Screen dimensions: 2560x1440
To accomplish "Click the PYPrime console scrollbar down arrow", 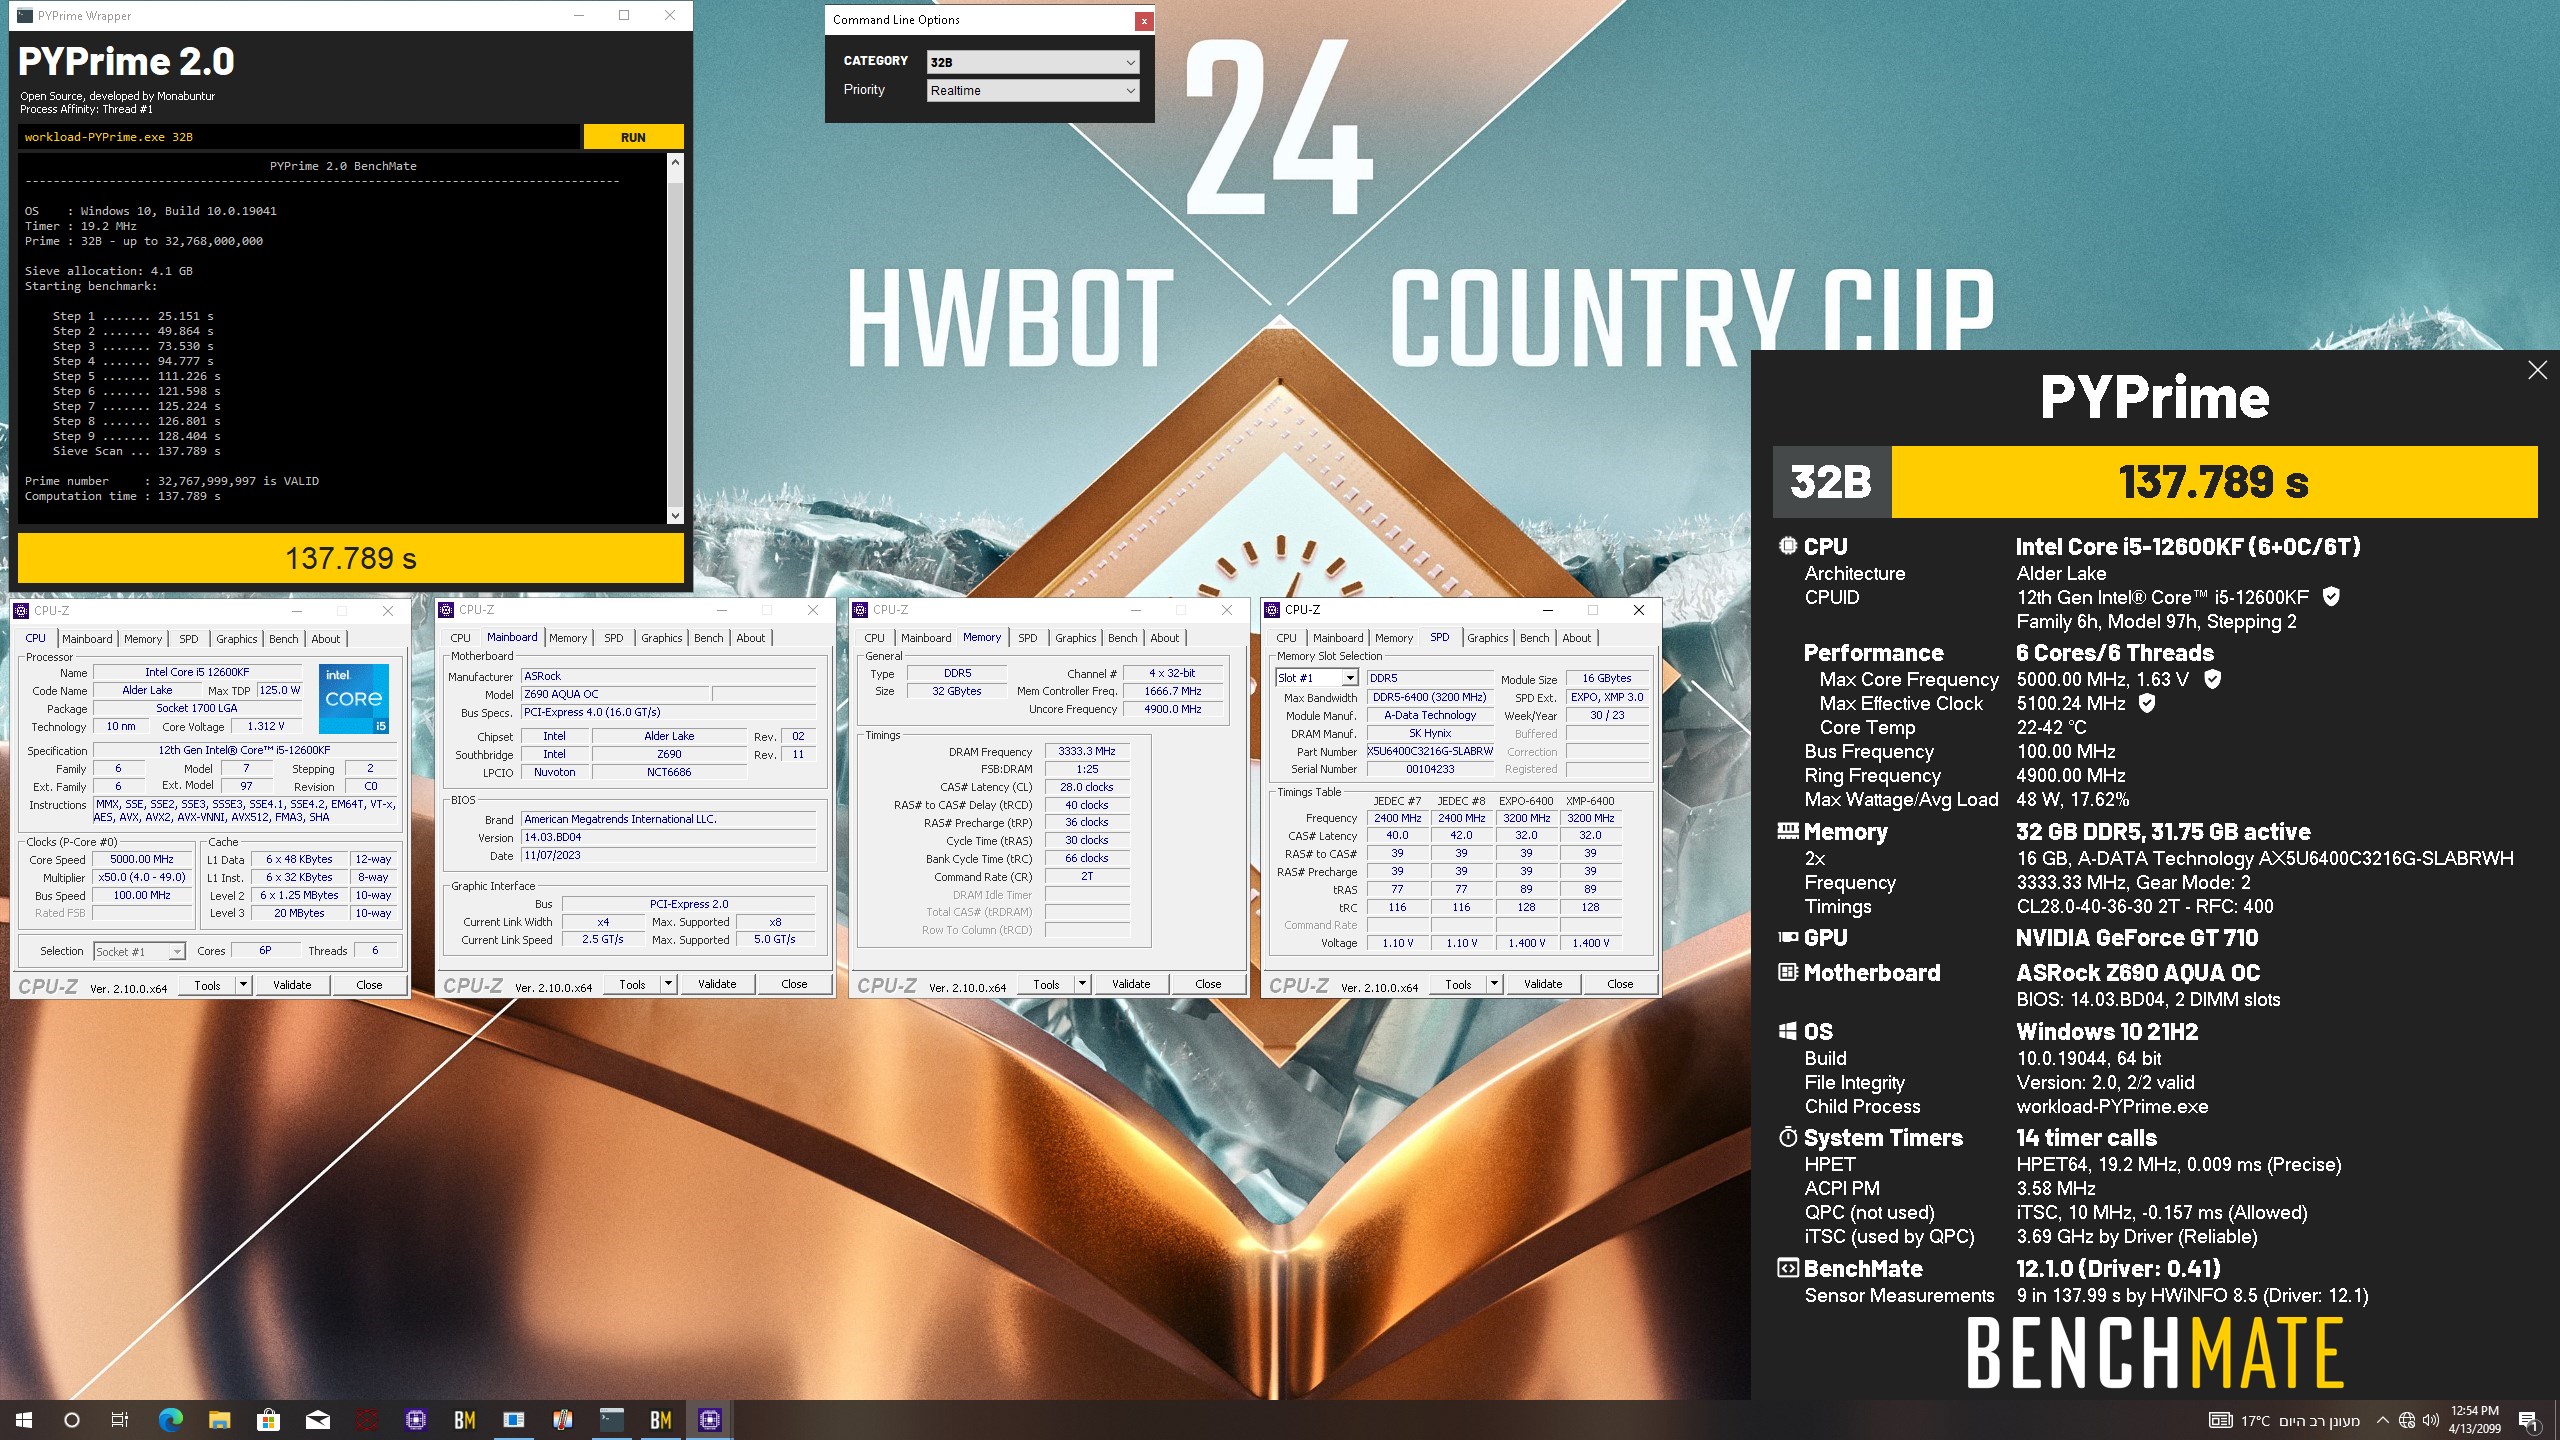I will coord(675,516).
